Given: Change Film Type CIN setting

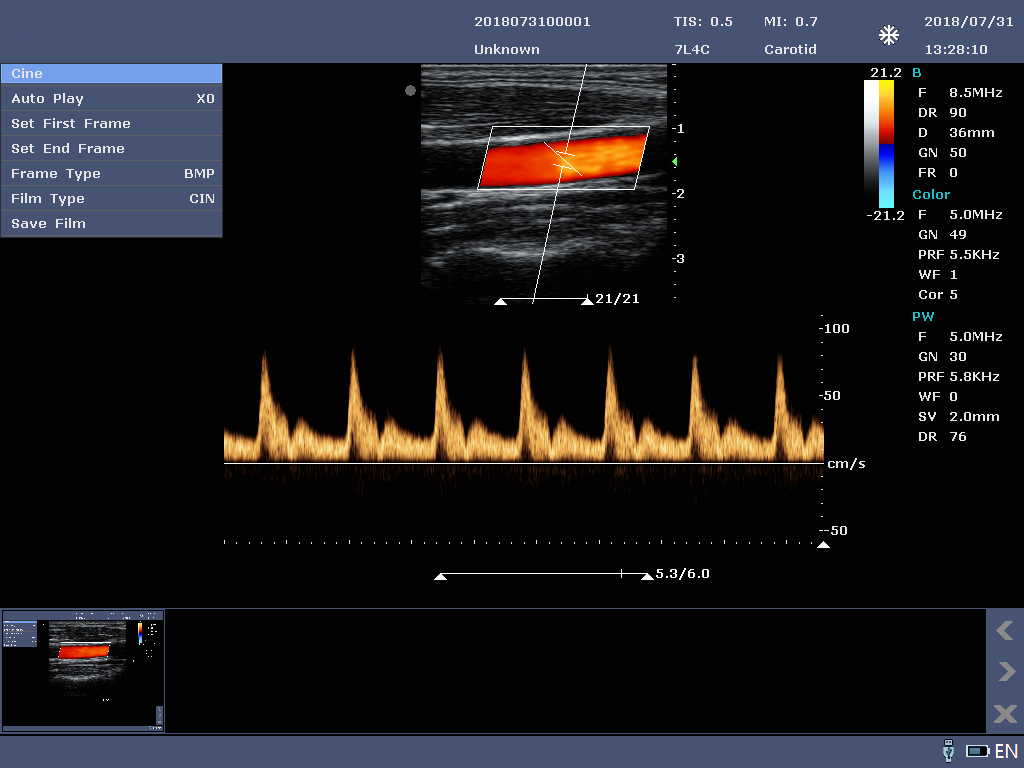Looking at the screenshot, I should point(111,199).
